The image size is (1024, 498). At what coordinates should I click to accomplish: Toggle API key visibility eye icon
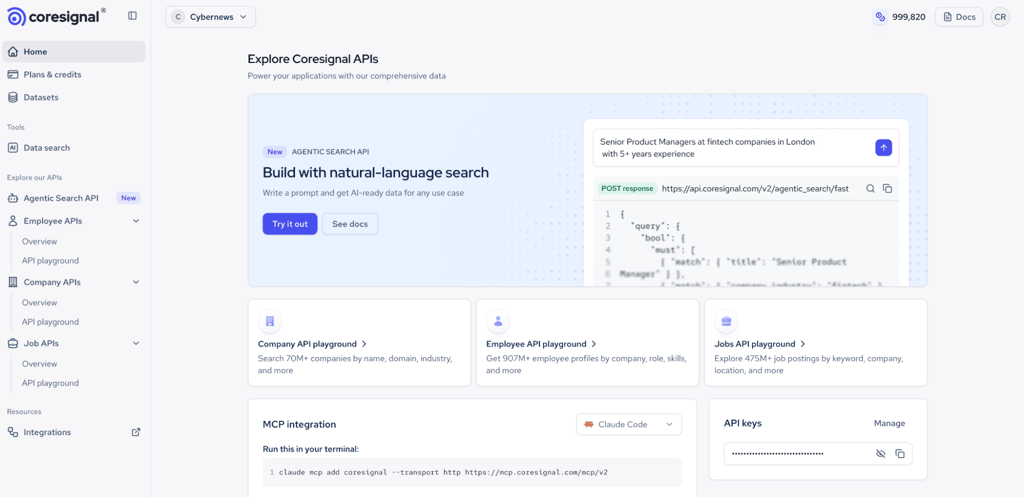[880, 454]
